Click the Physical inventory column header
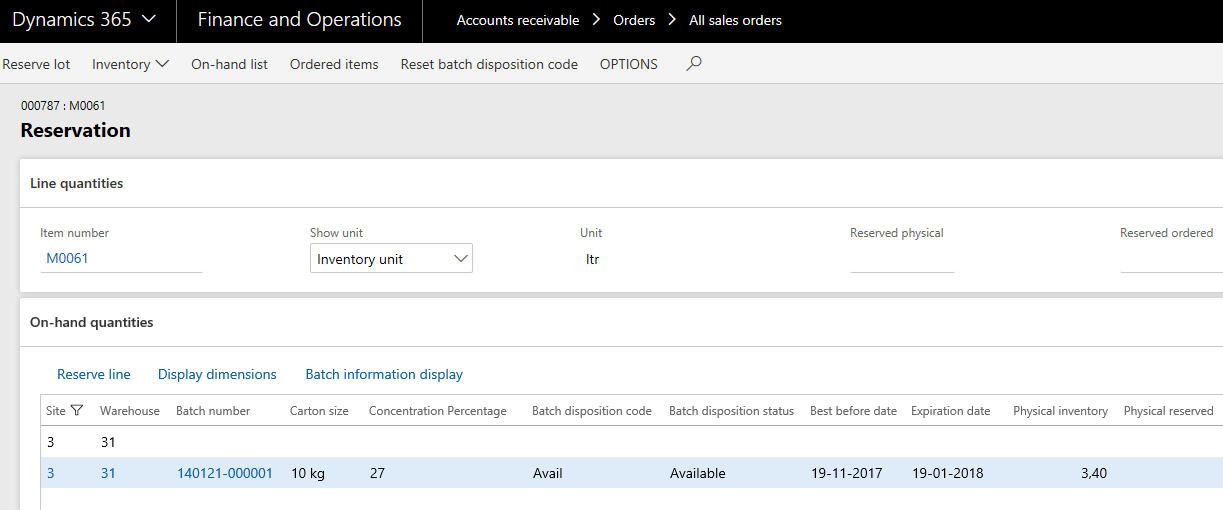 click(1060, 411)
